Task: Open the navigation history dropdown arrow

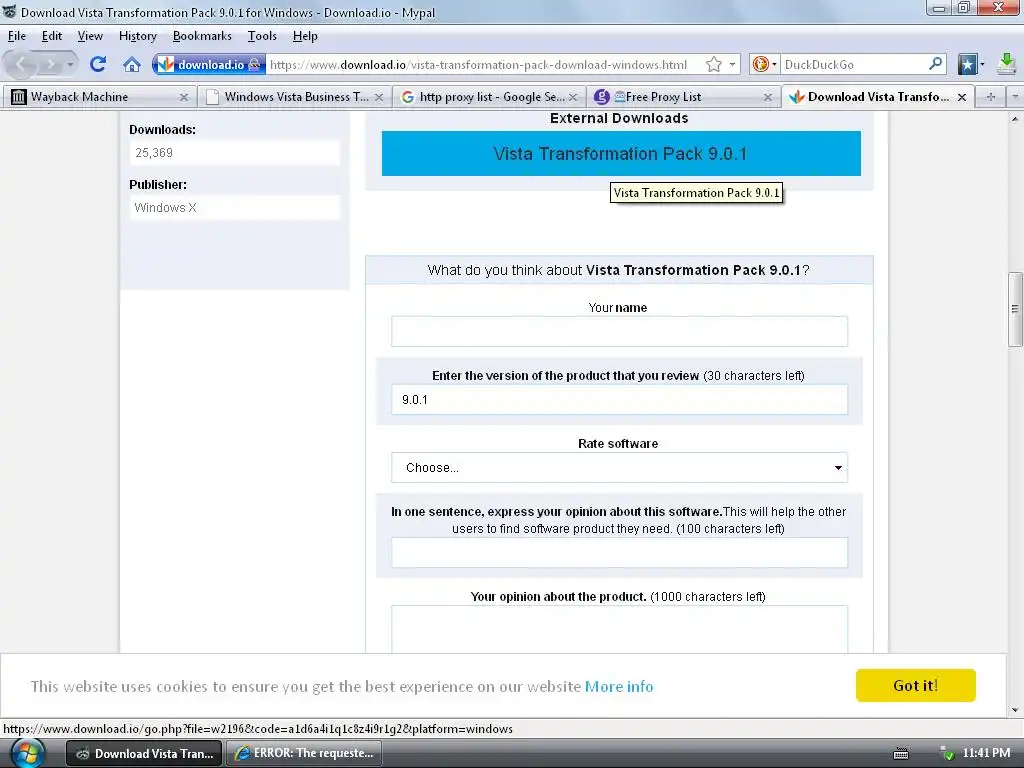Action: (x=70, y=64)
